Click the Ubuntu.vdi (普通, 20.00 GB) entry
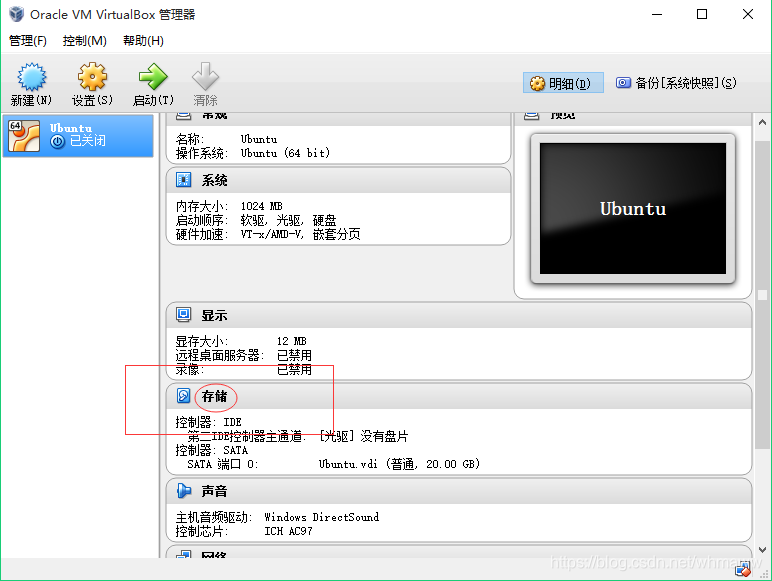Screen dimensions: 772x581 pyautogui.click(x=399, y=464)
